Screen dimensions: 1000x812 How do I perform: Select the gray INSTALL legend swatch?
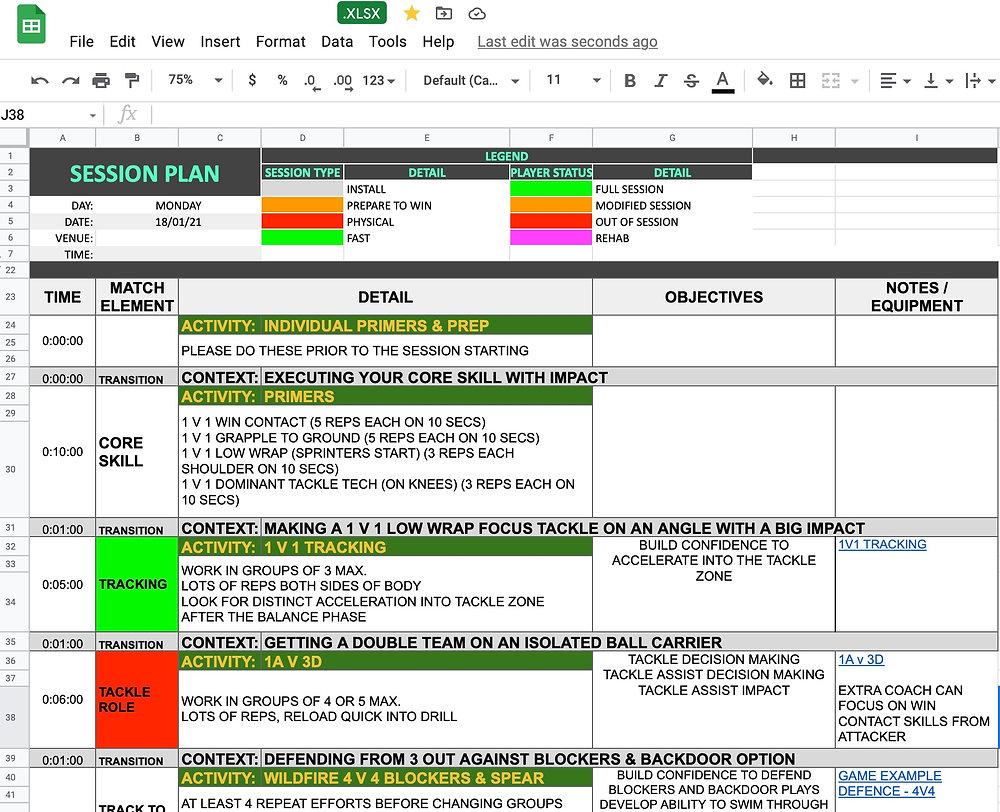pos(302,189)
